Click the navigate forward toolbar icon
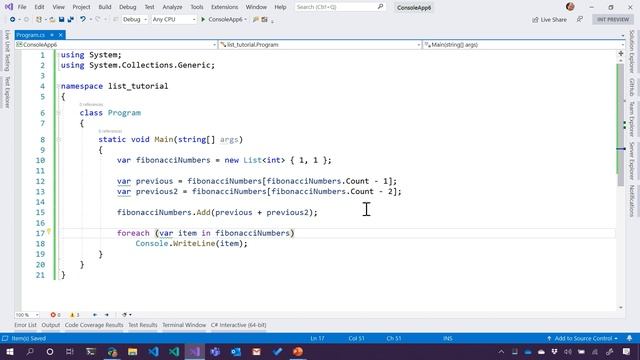This screenshot has width=640, height=360. coord(26,20)
